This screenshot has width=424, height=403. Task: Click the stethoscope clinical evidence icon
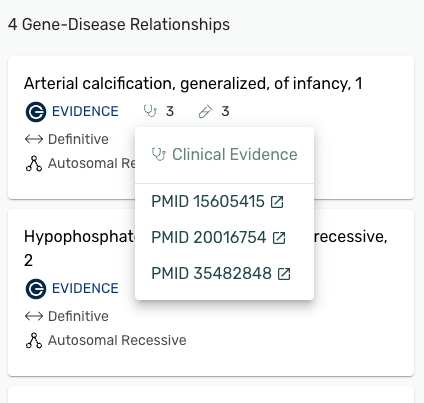coord(150,111)
